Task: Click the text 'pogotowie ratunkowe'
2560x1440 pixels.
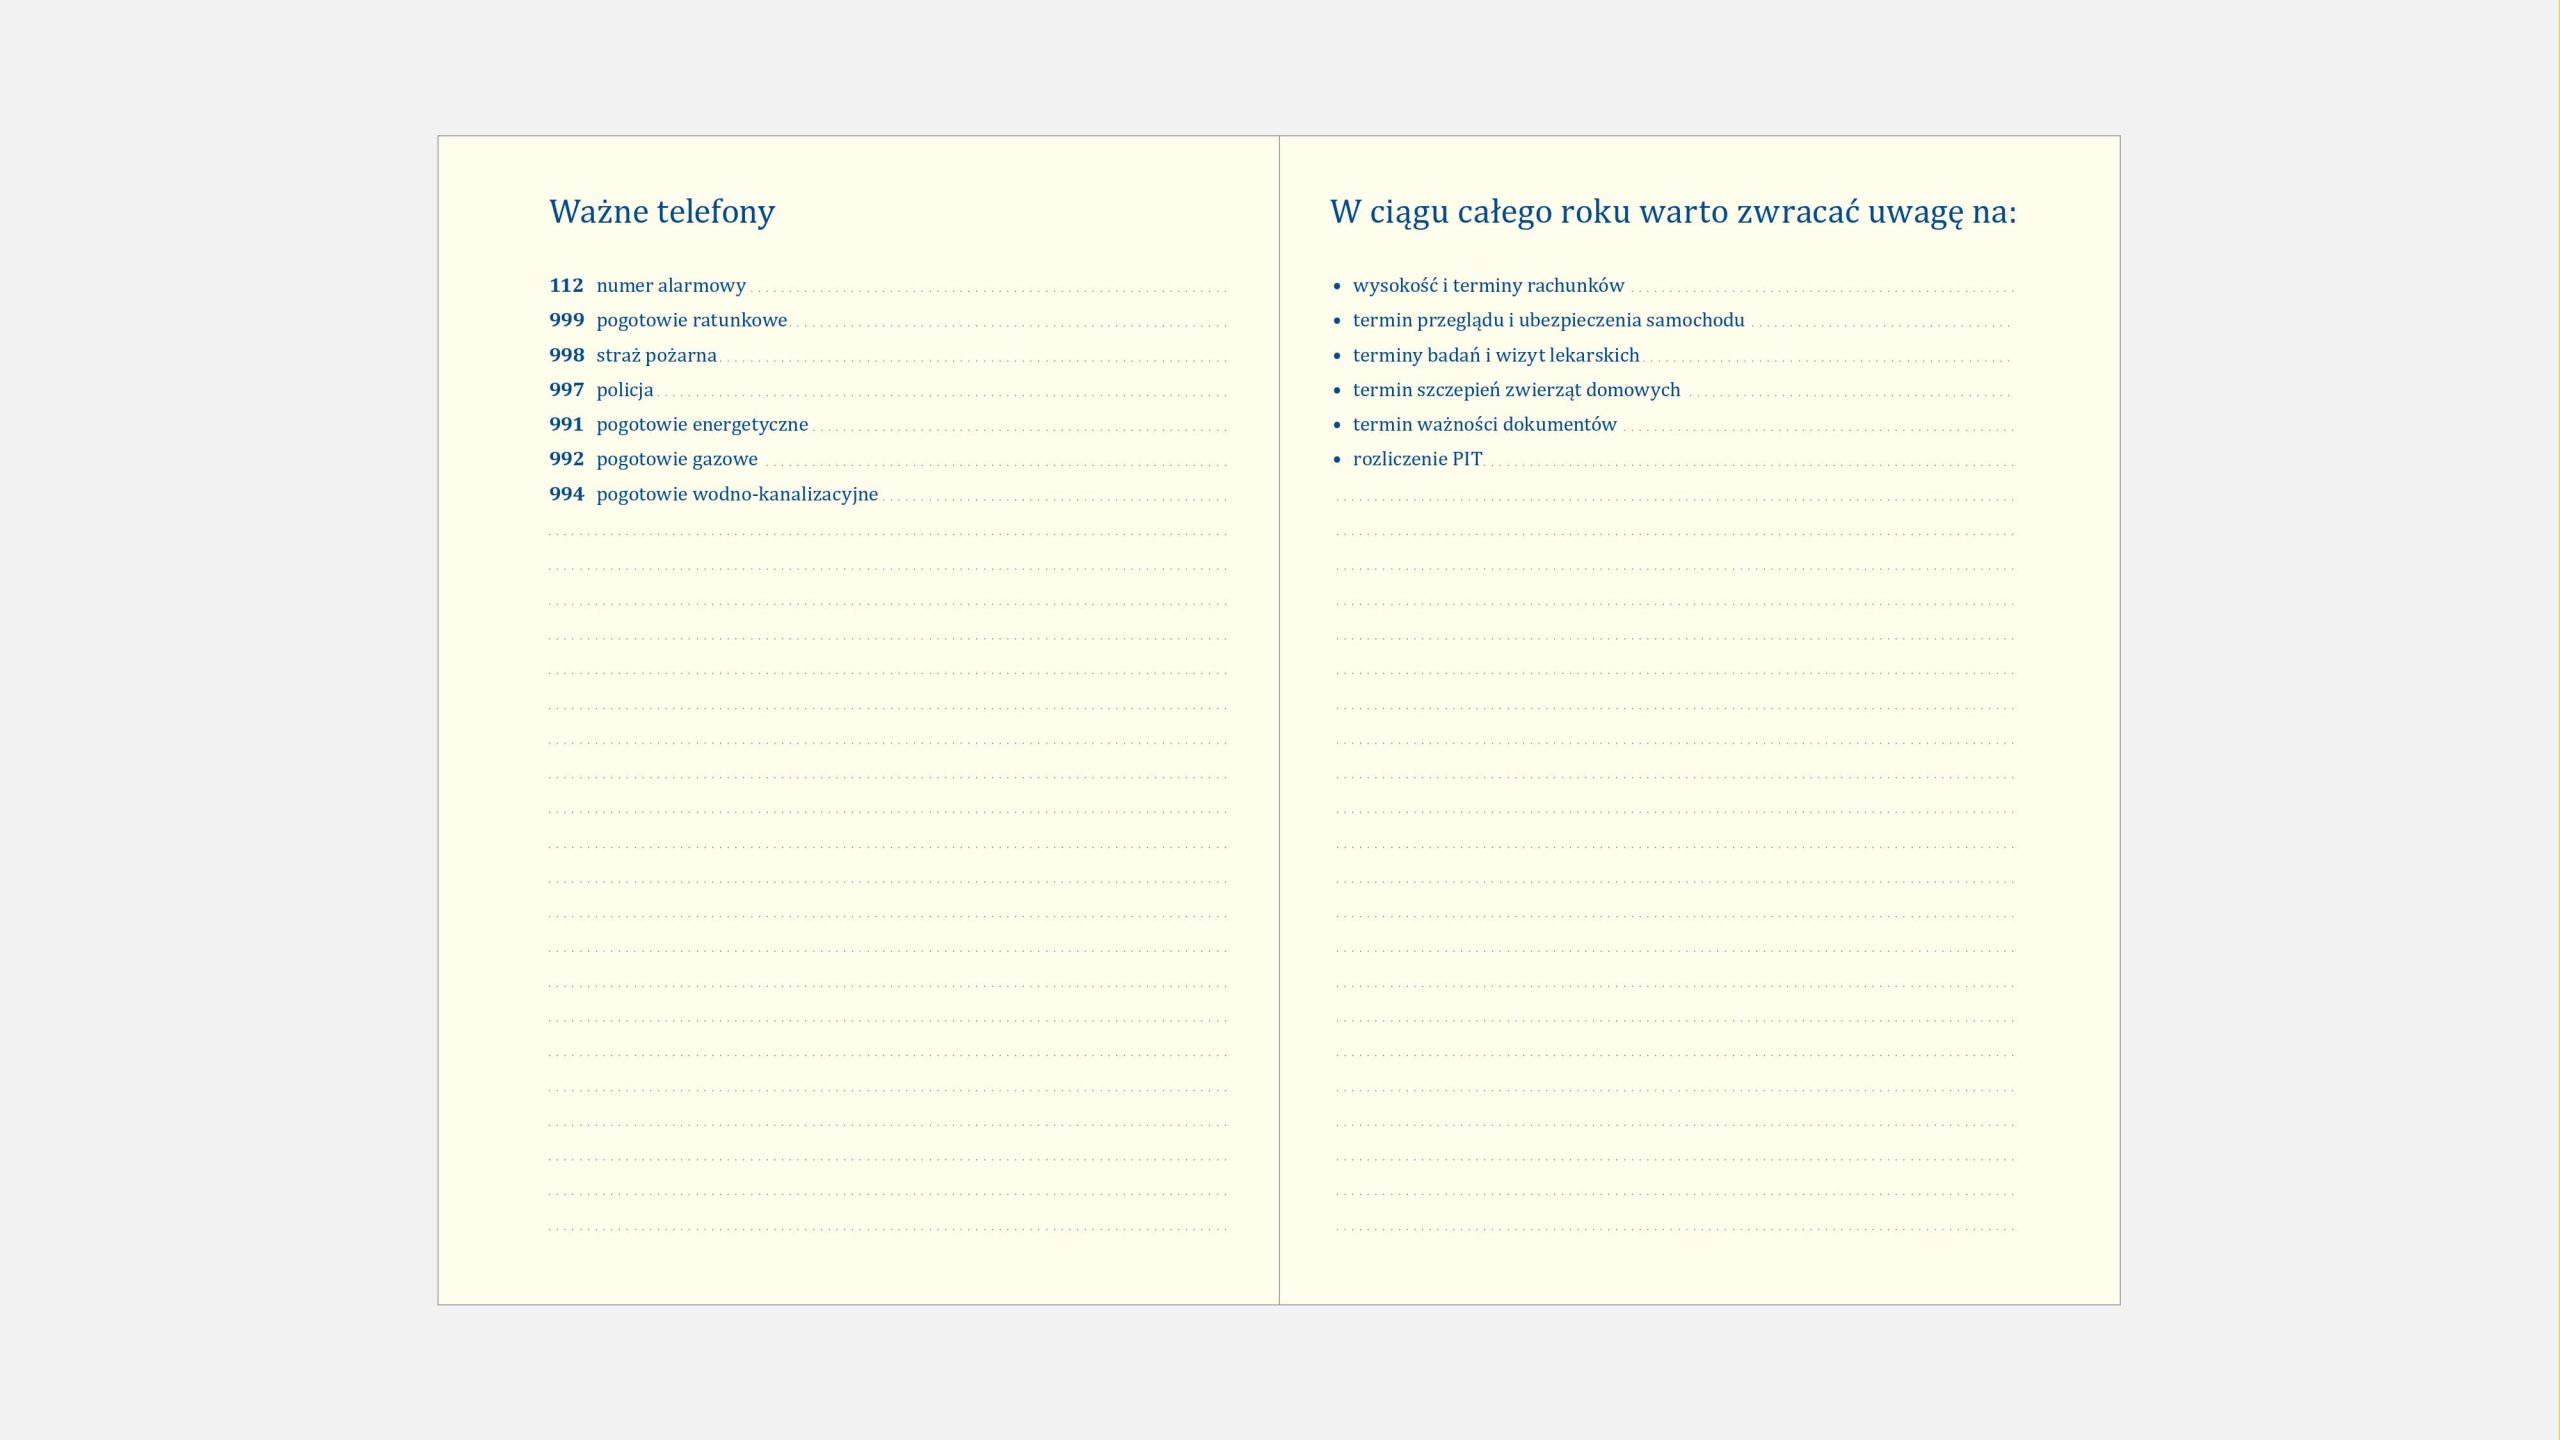Action: tap(692, 321)
